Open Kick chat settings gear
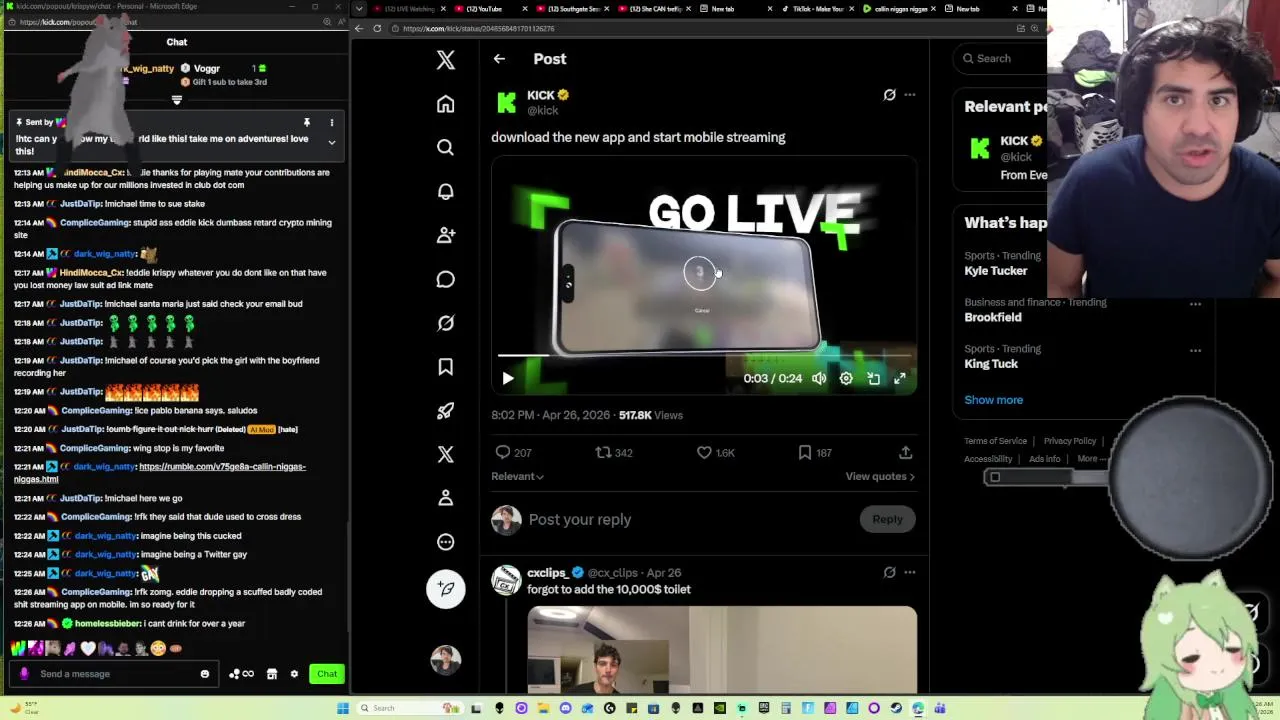 (x=294, y=674)
